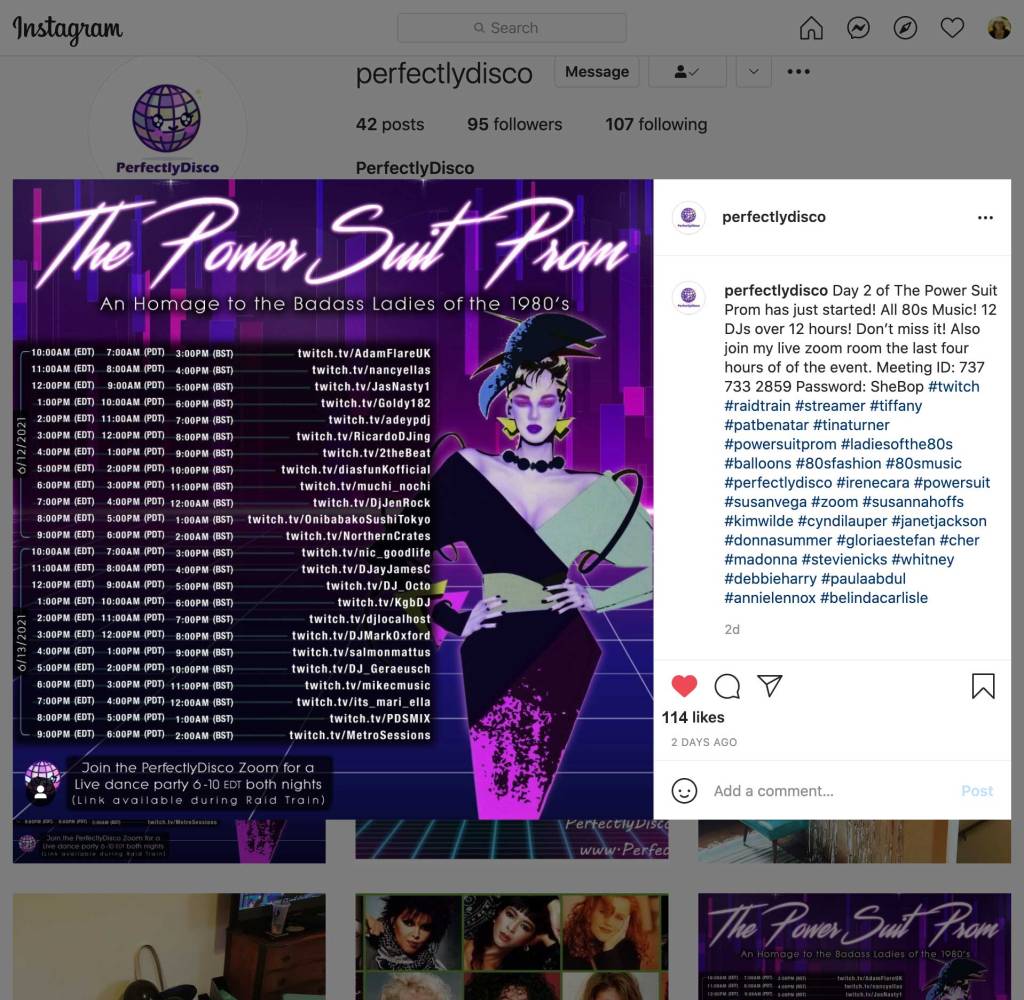Unlike the post with the red heart
The image size is (1024, 1000).
coord(684,686)
